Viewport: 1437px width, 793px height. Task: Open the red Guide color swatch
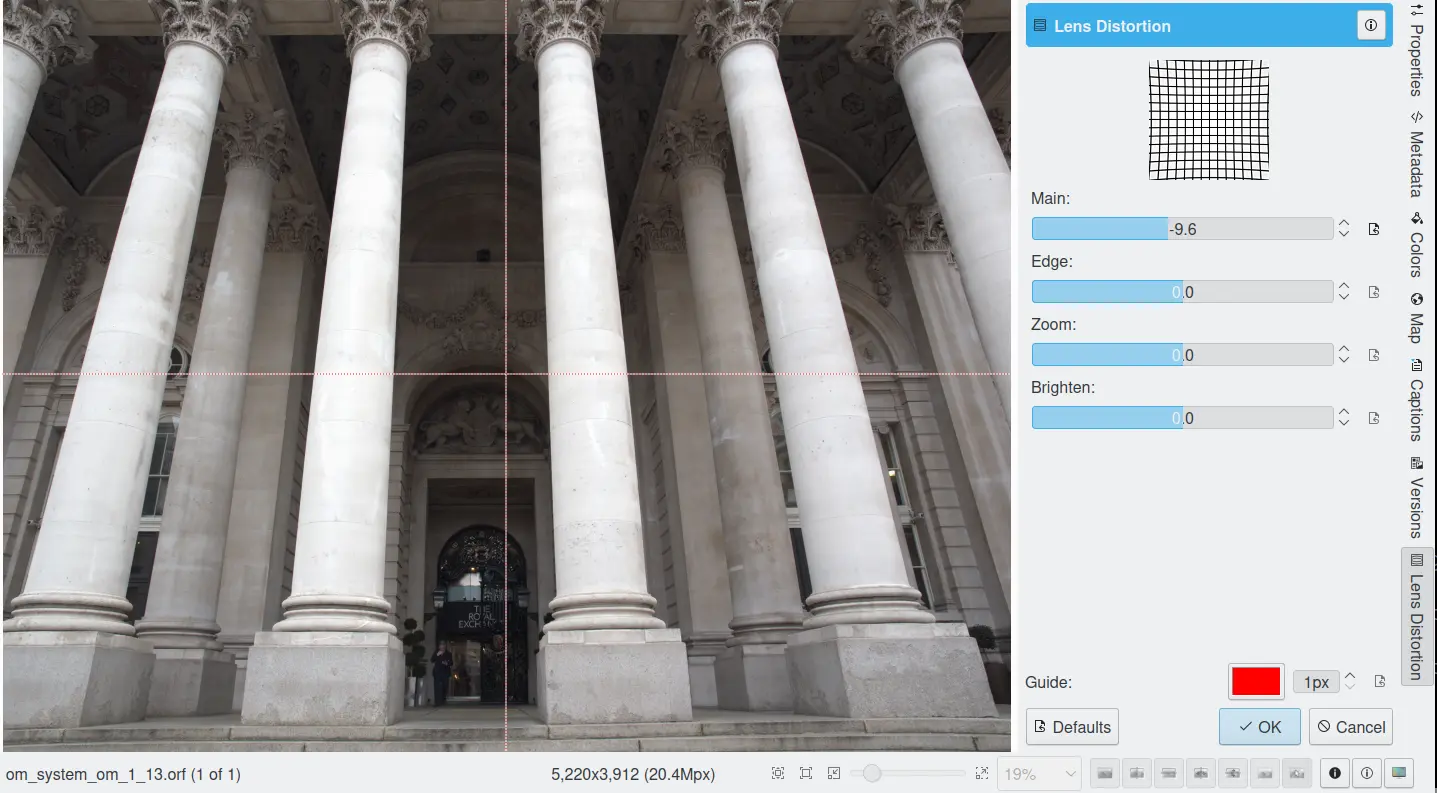[1255, 682]
